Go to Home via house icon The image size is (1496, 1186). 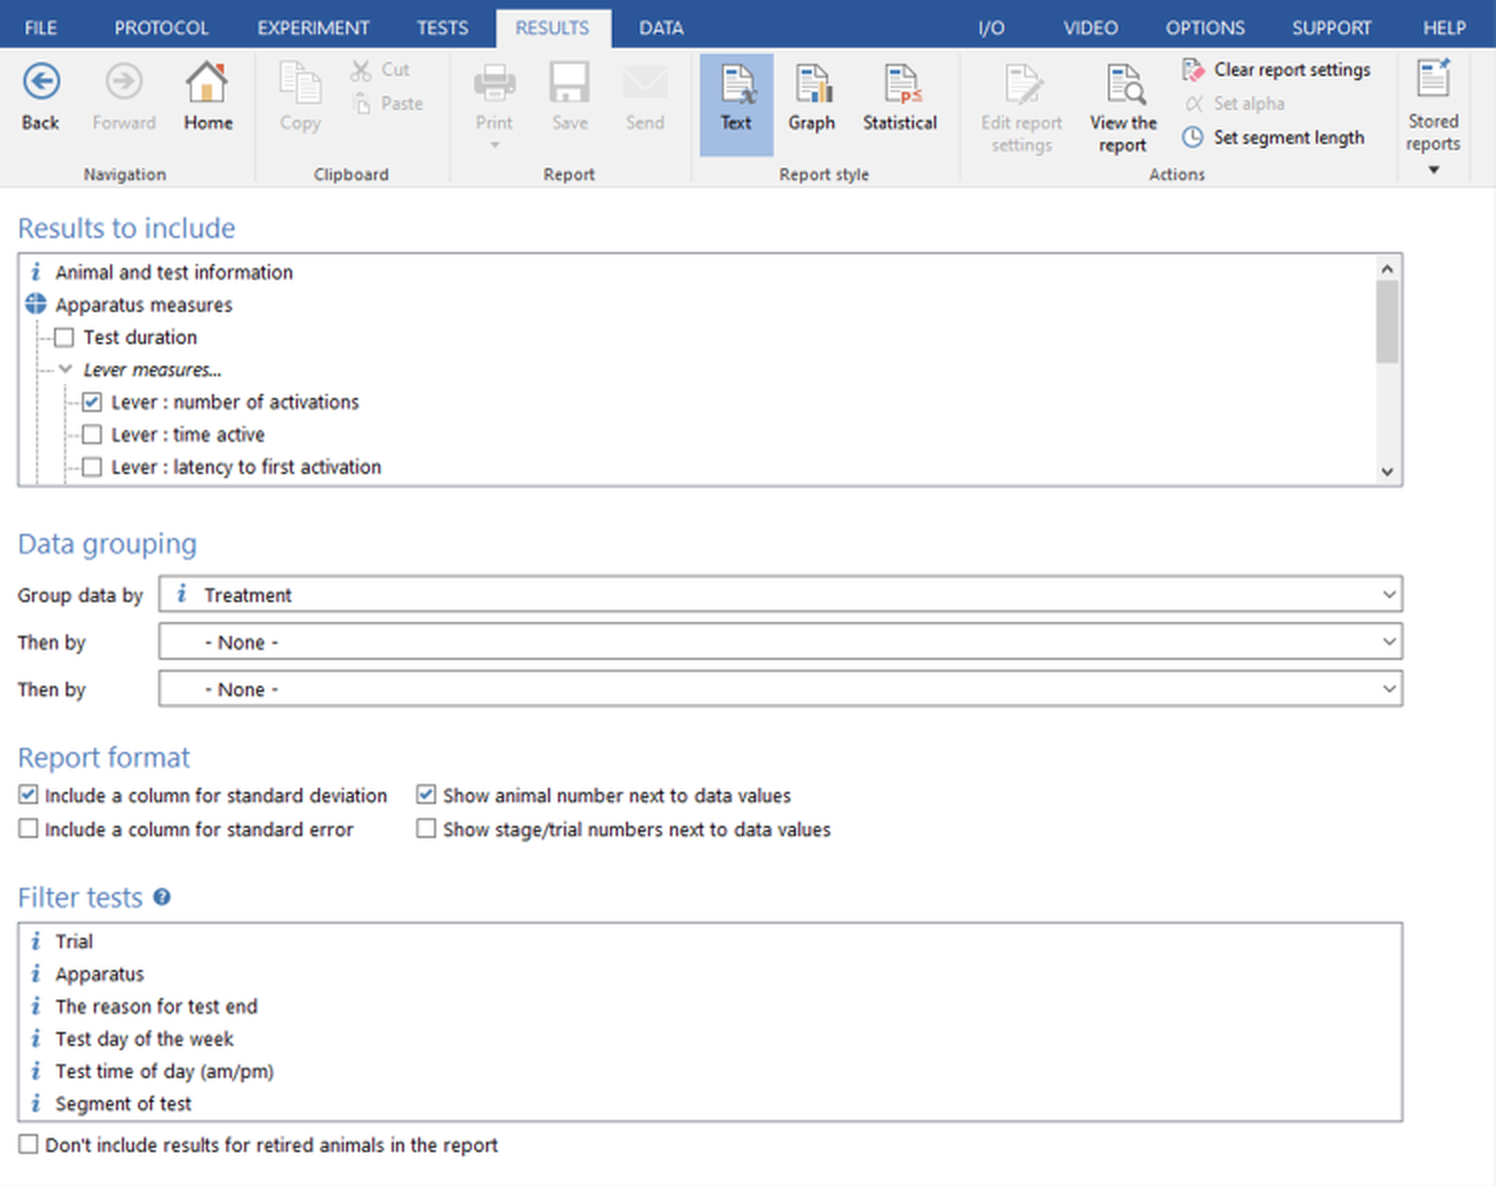point(207,82)
